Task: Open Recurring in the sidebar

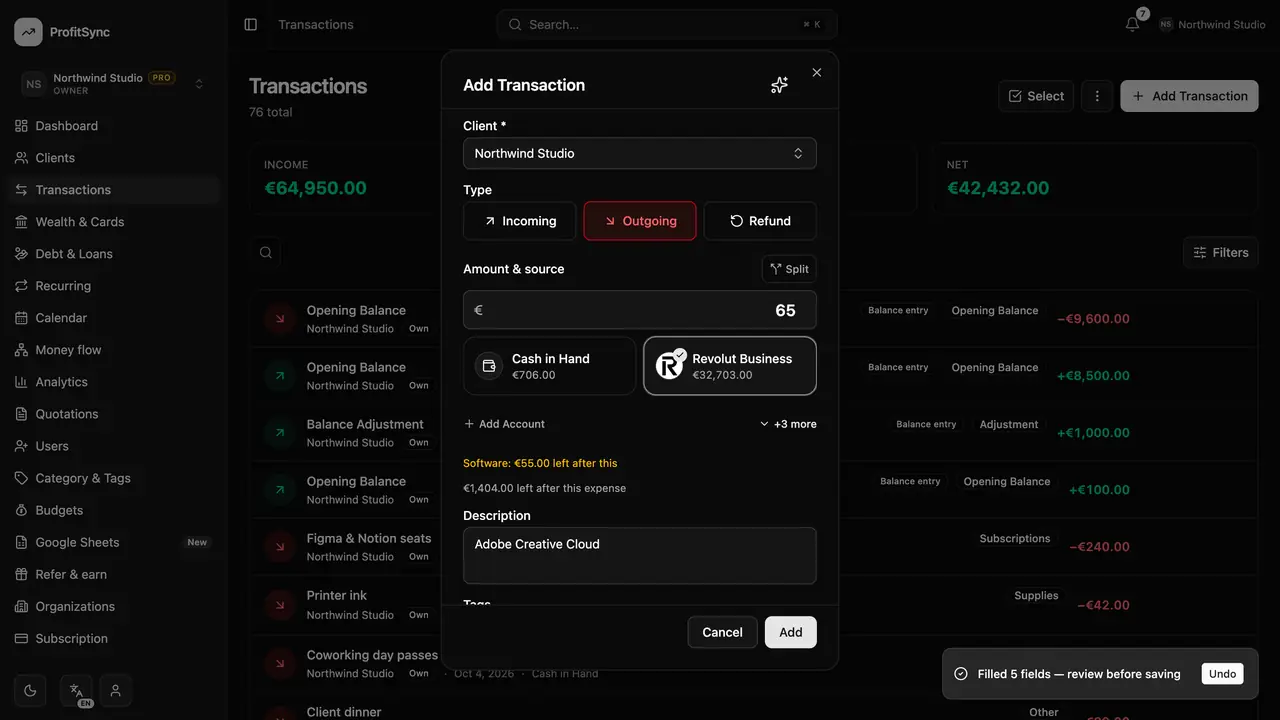Action: pos(112,286)
